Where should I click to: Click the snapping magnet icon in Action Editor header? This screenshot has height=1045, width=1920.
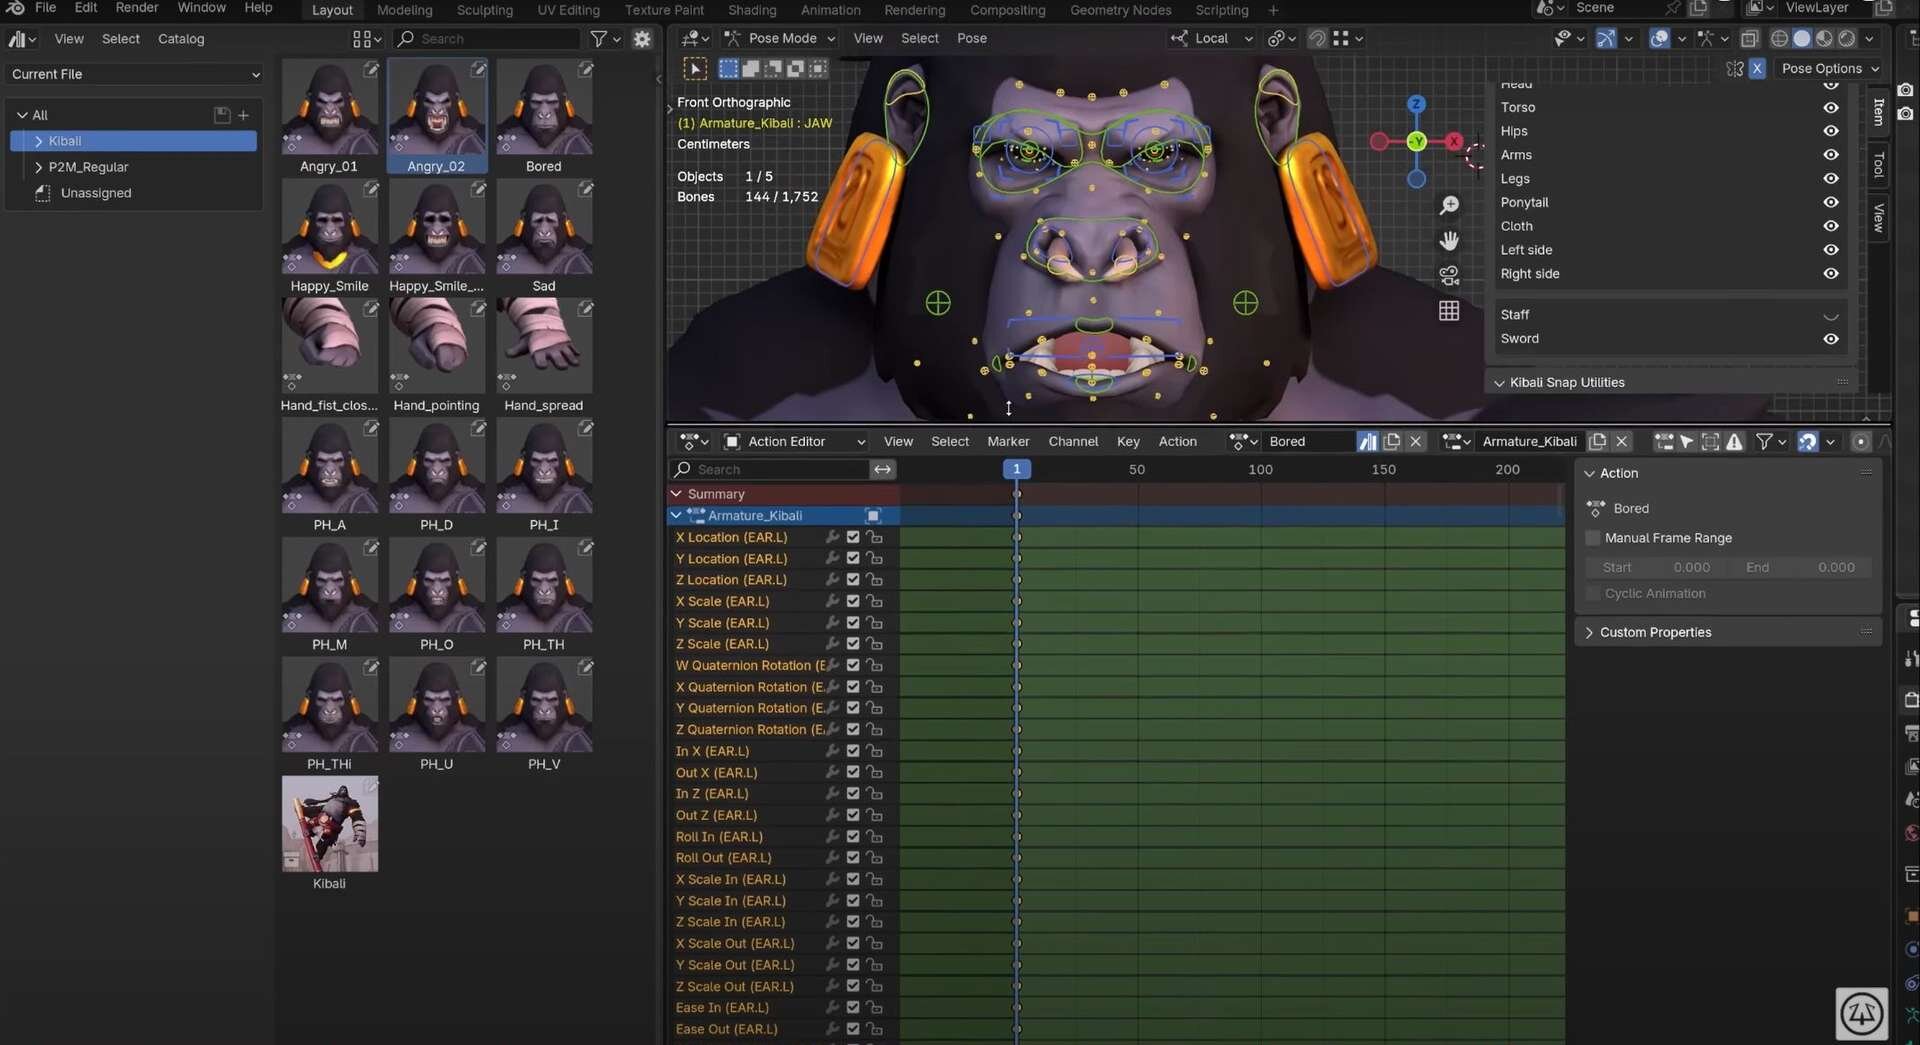(1807, 441)
